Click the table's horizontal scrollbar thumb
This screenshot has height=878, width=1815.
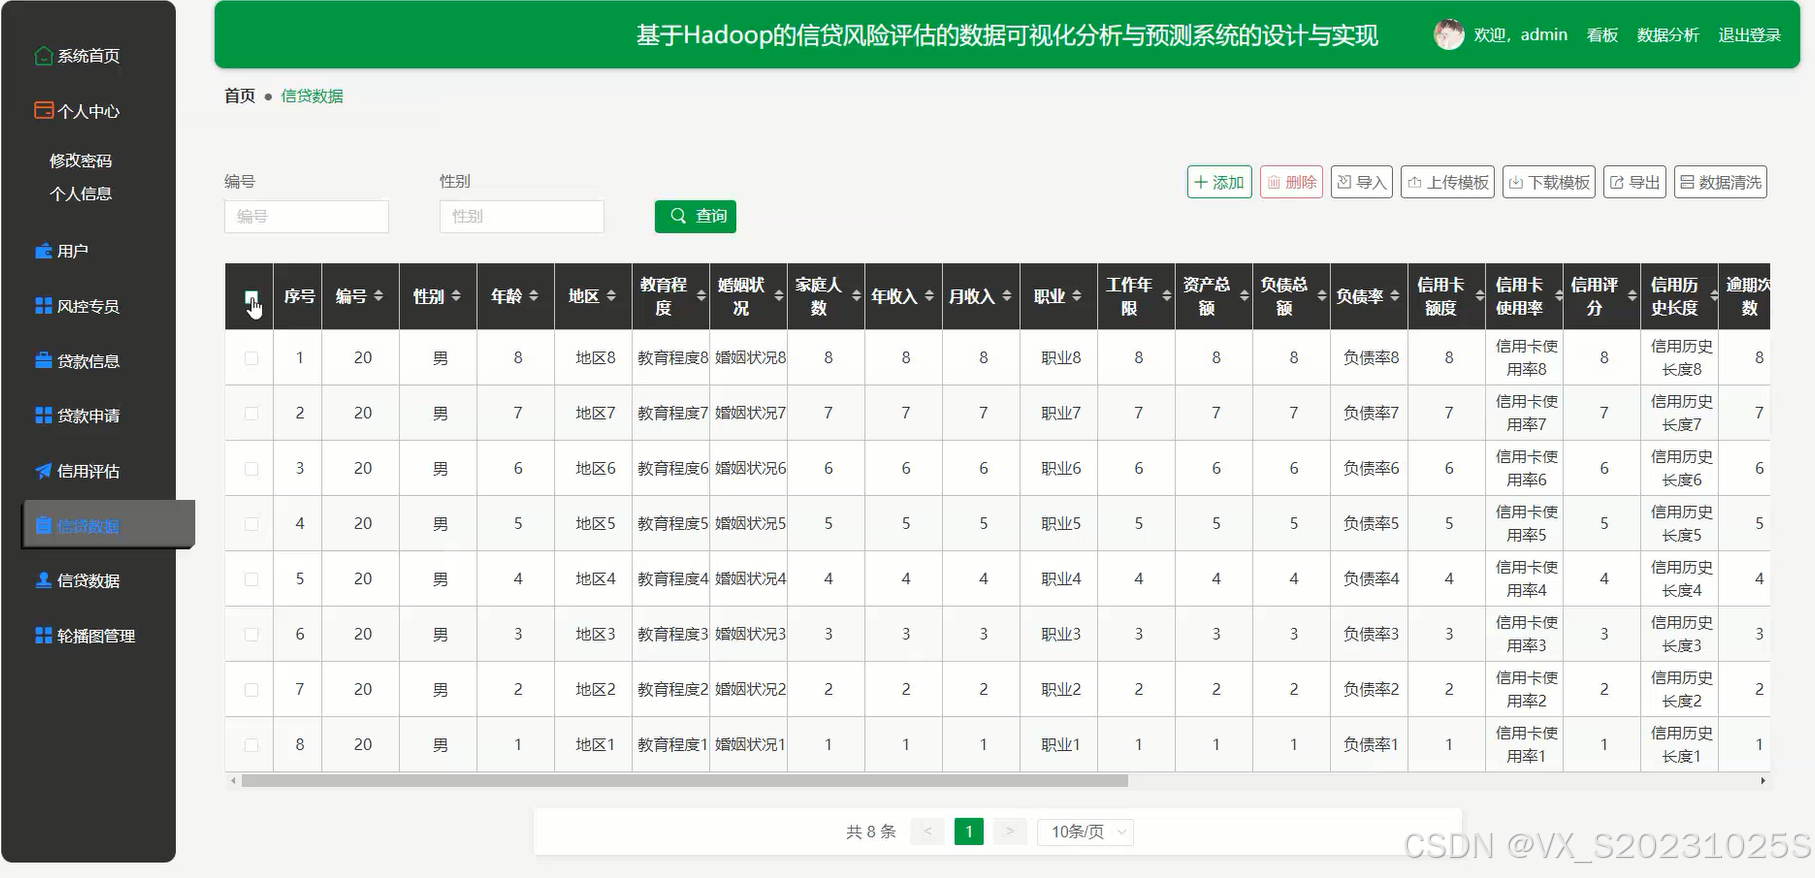pyautogui.click(x=685, y=781)
